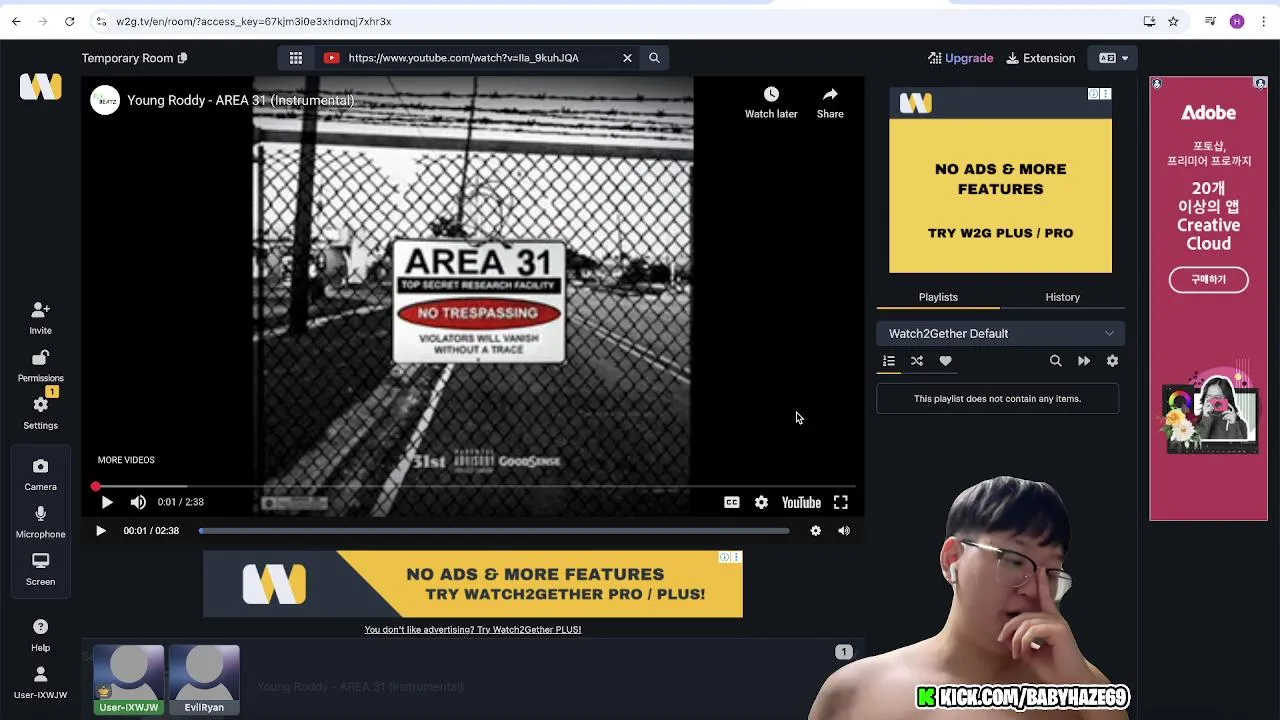Click the browser address bar URL
Image resolution: width=1280 pixels, height=720 pixels.
tap(254, 21)
